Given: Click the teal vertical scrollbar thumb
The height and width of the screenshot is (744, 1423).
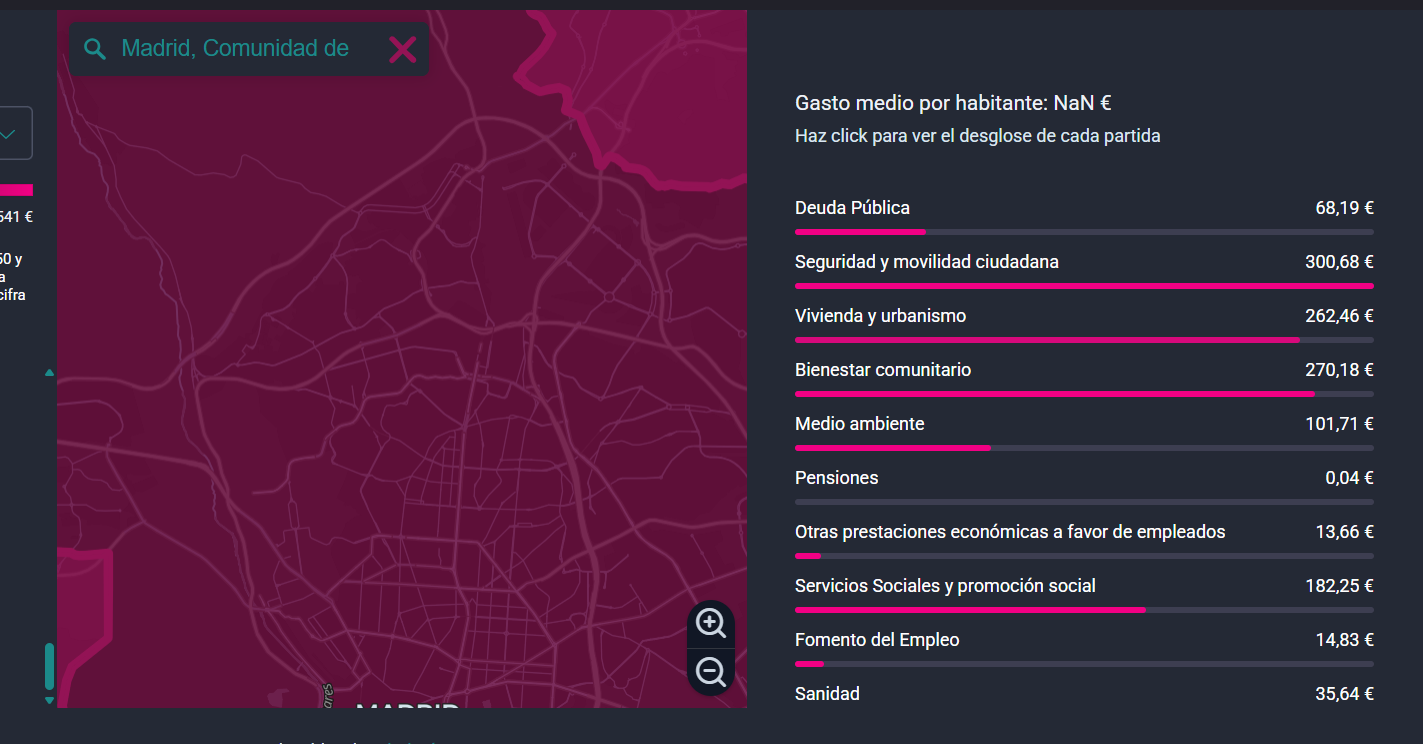Looking at the screenshot, I should click(x=49, y=666).
